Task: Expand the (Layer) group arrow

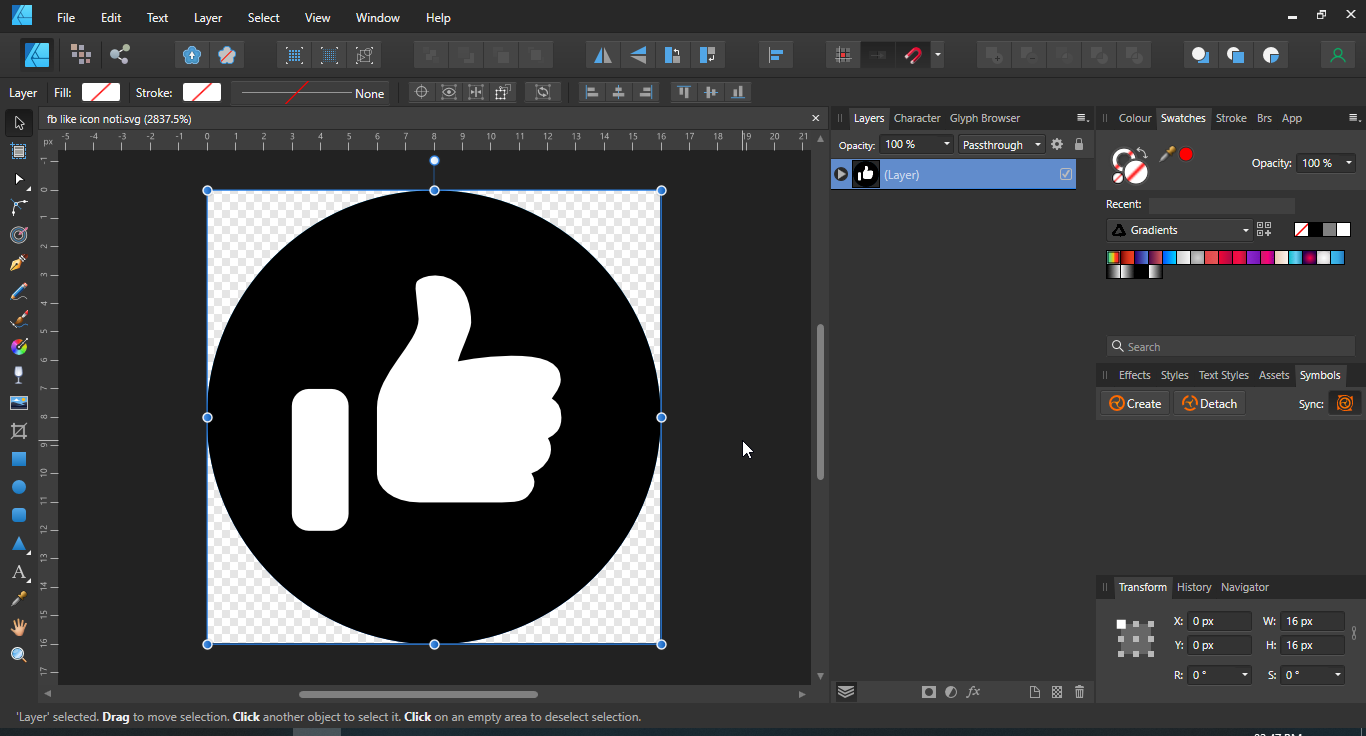Action: pyautogui.click(x=841, y=174)
